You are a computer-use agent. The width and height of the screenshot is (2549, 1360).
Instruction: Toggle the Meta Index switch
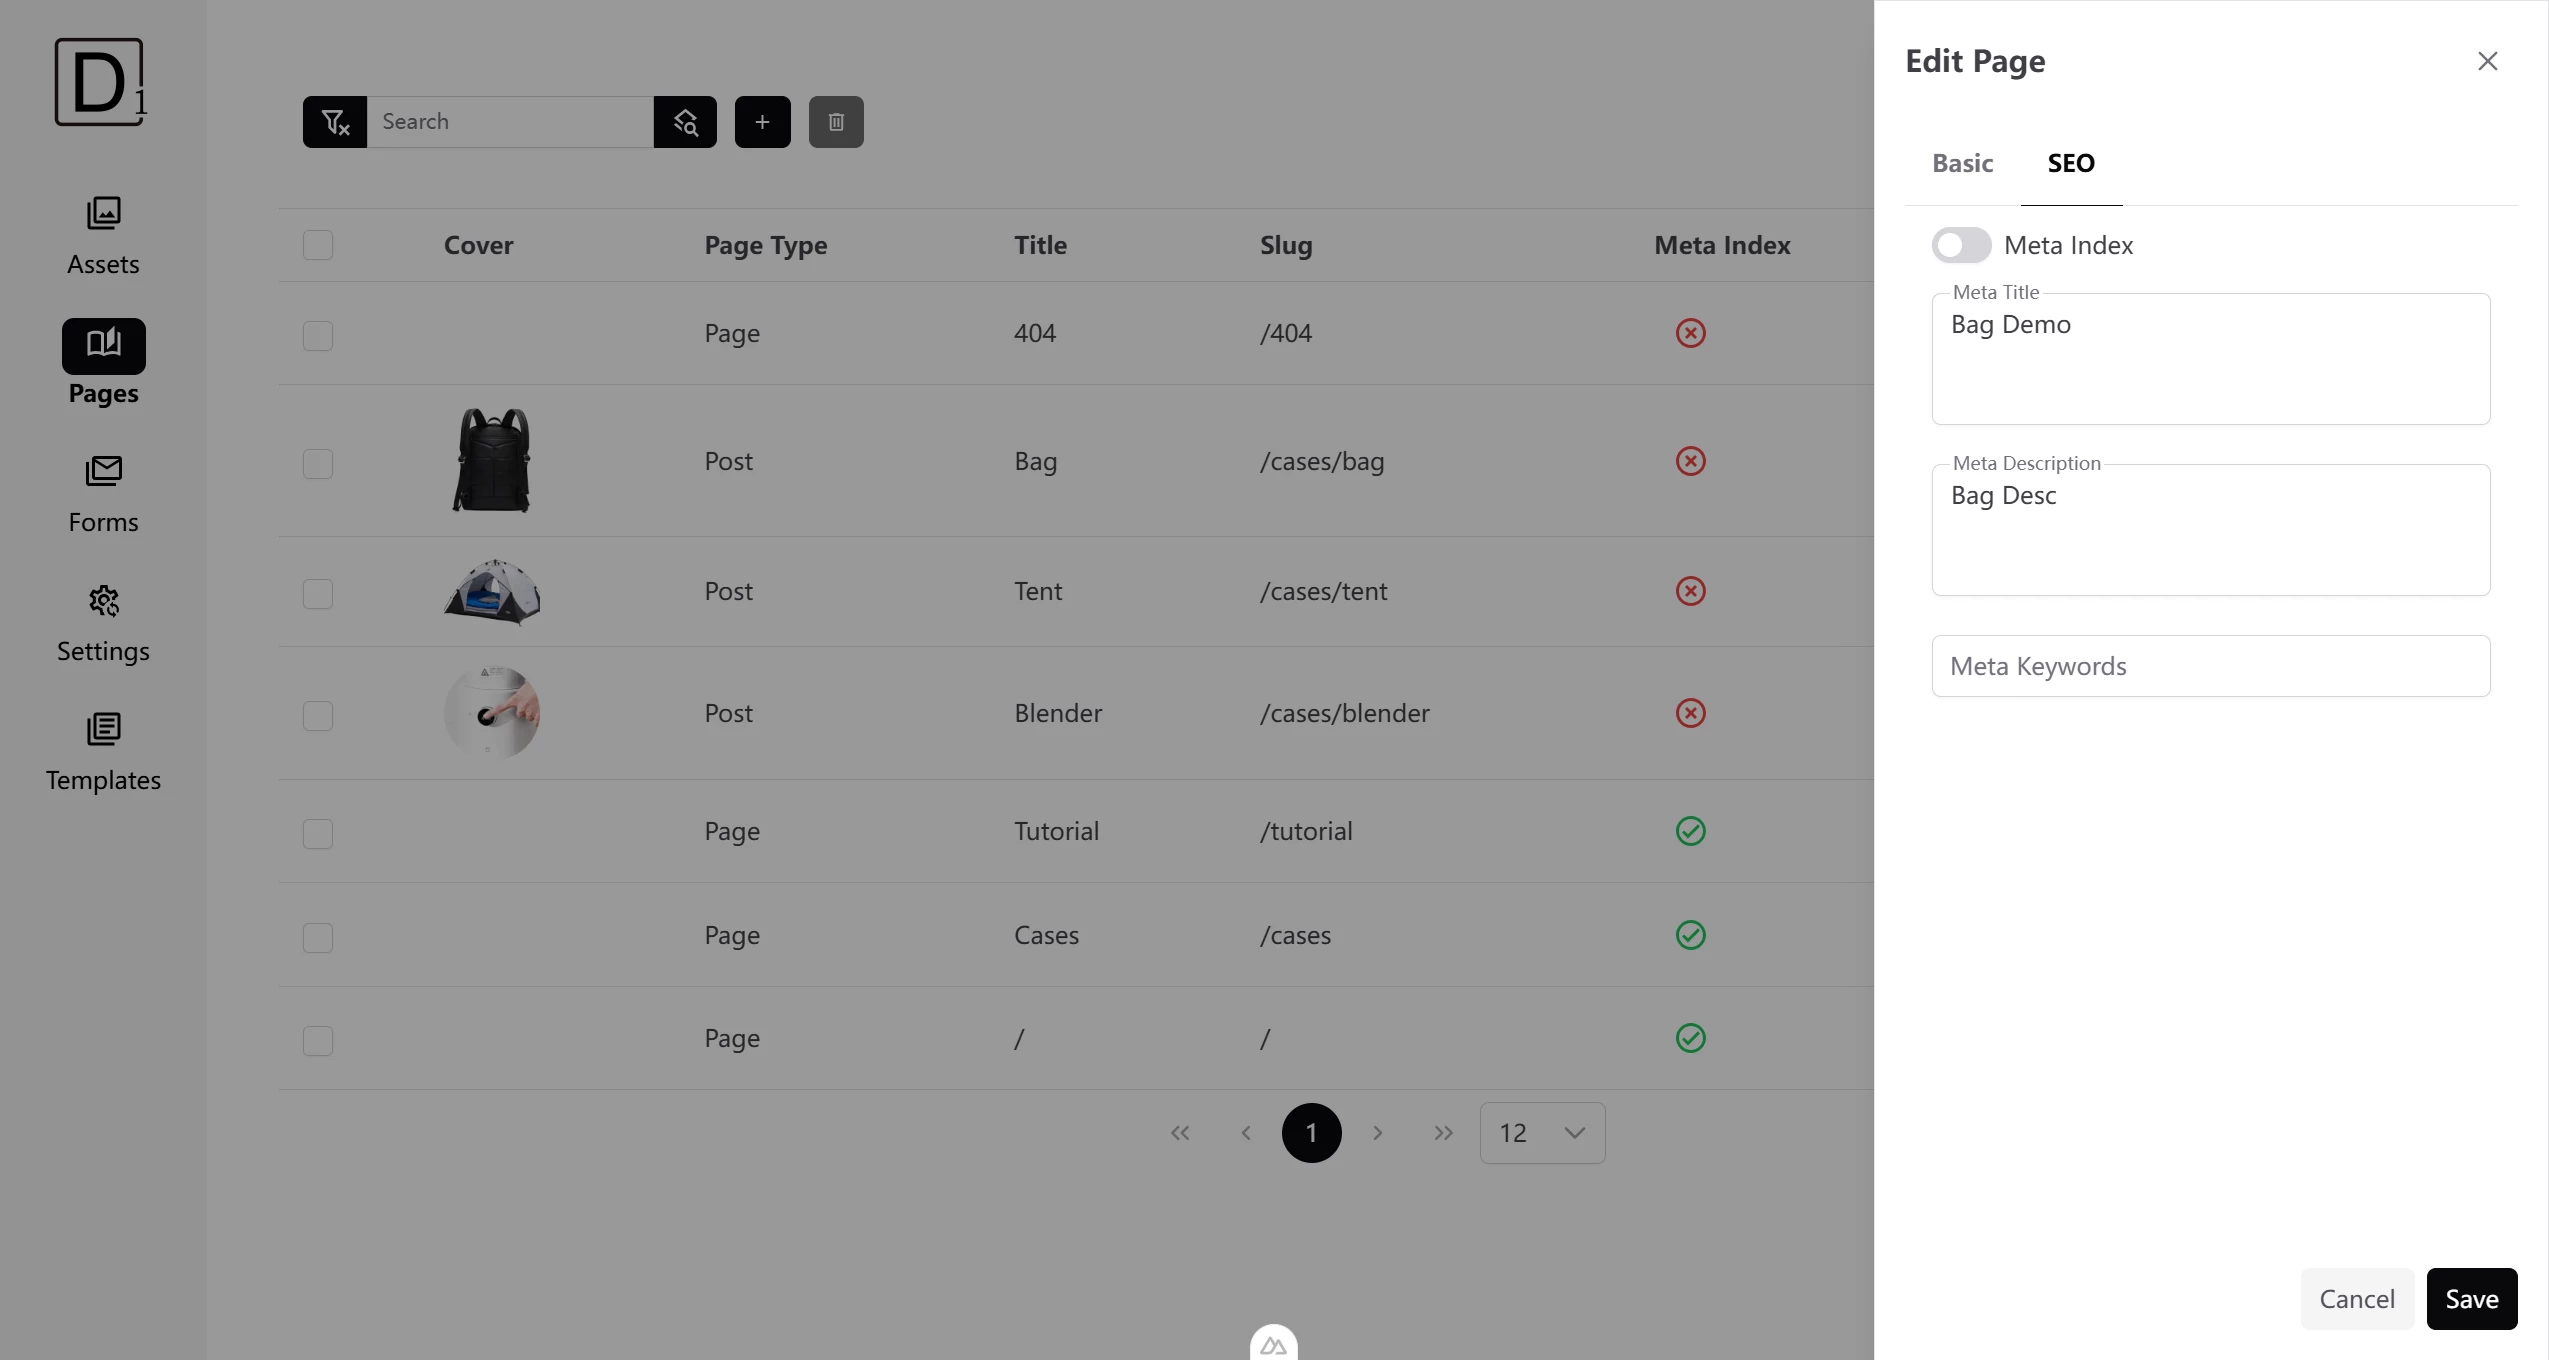1961,245
